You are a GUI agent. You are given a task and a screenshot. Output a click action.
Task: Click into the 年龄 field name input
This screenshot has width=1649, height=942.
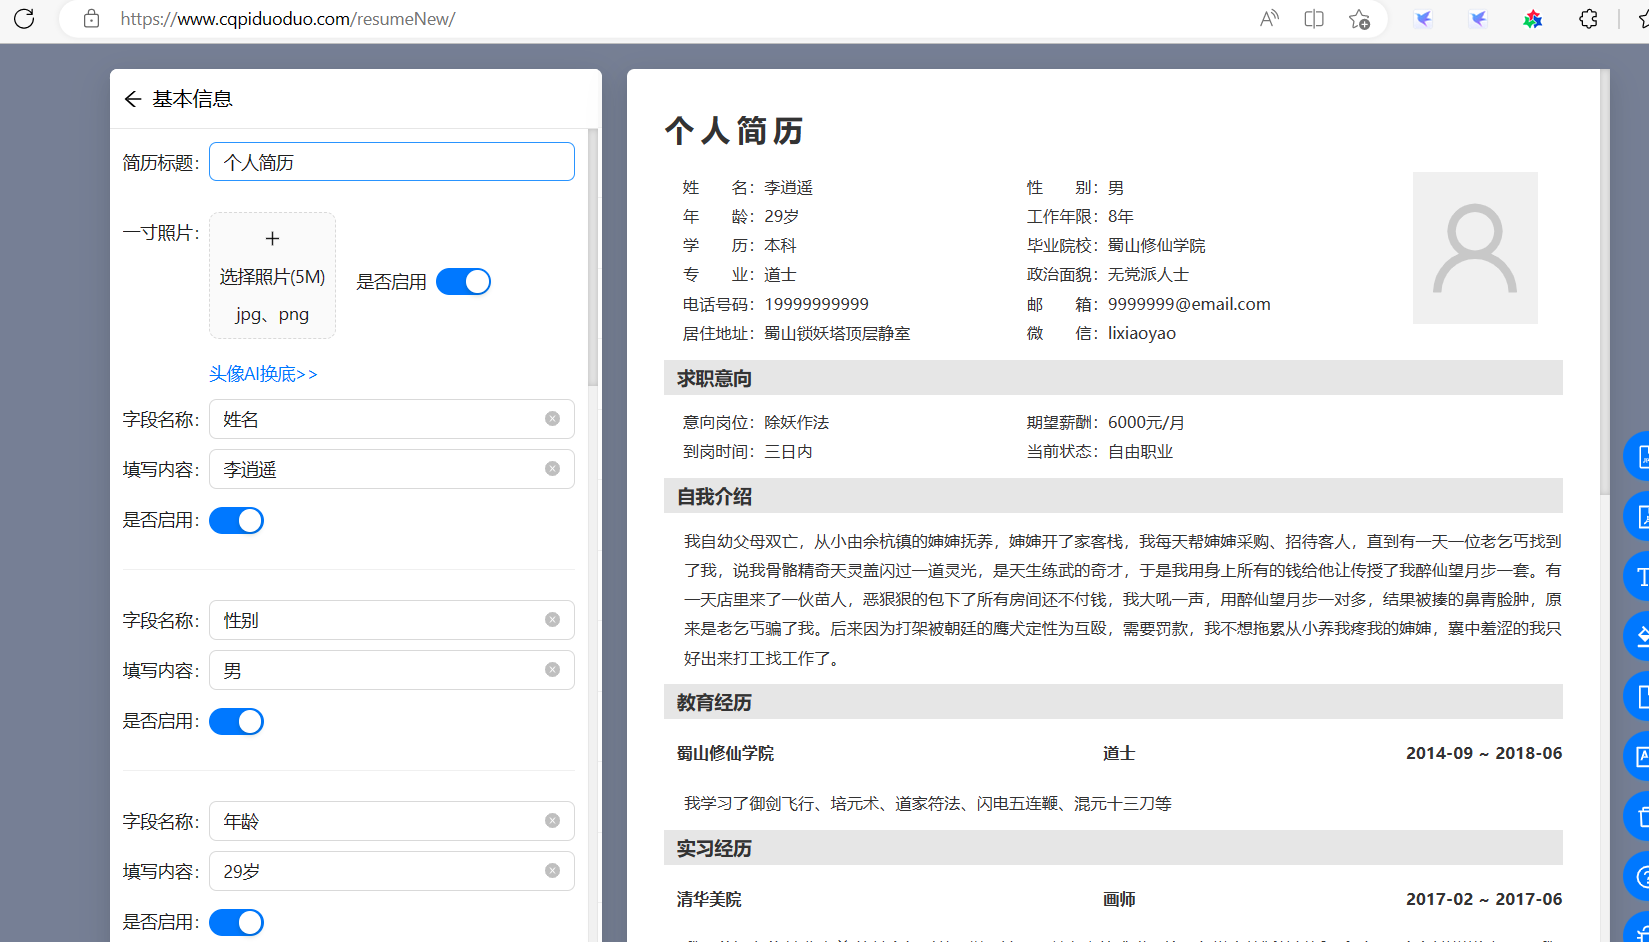(x=392, y=821)
